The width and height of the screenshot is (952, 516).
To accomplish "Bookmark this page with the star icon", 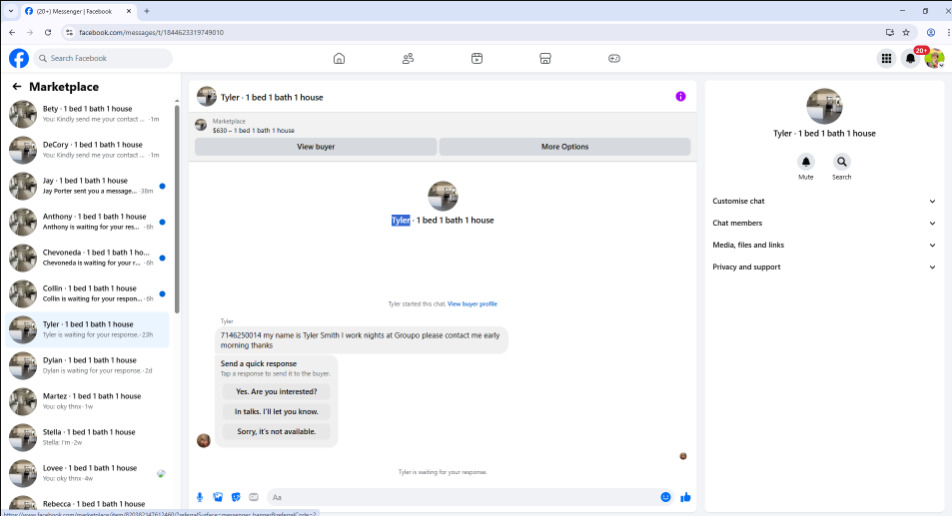I will [x=906, y=32].
